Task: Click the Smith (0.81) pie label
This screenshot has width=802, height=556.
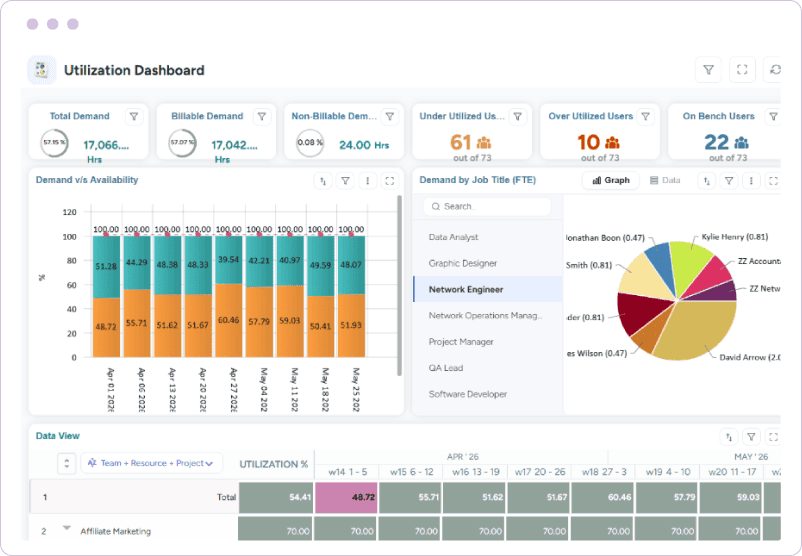Action: (589, 265)
